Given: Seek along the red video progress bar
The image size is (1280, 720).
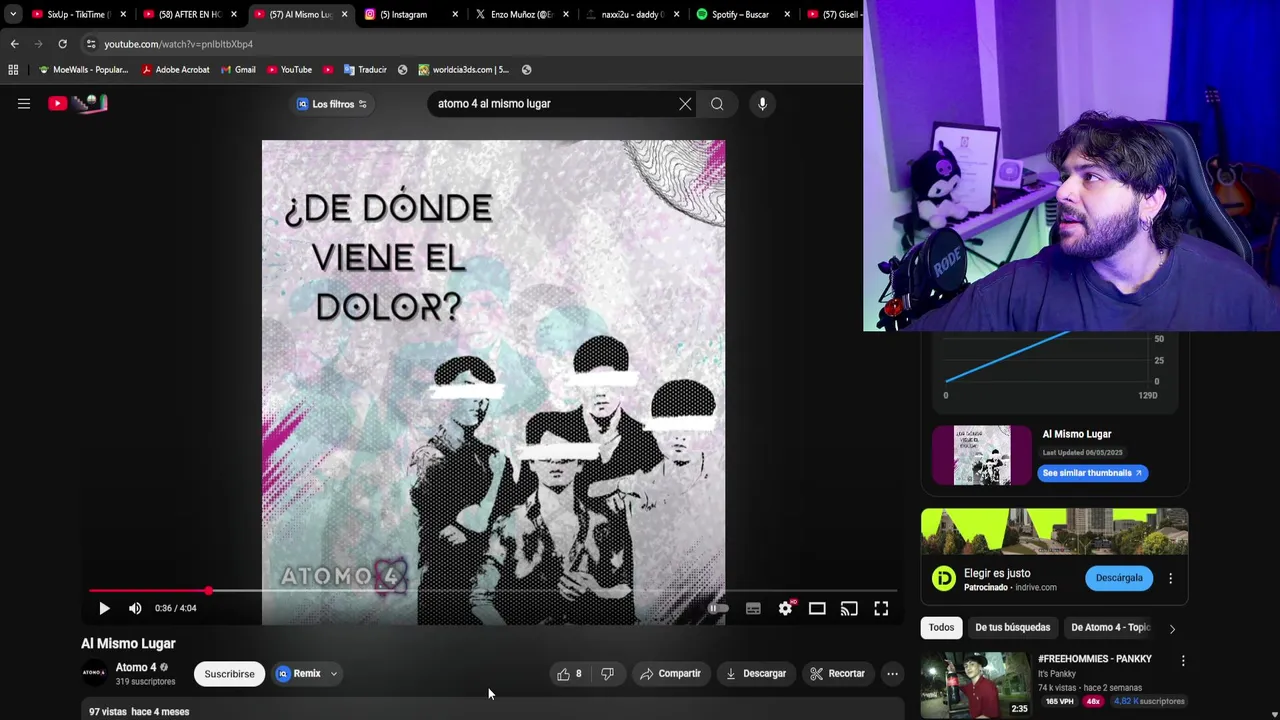Looking at the screenshot, I should (493, 591).
